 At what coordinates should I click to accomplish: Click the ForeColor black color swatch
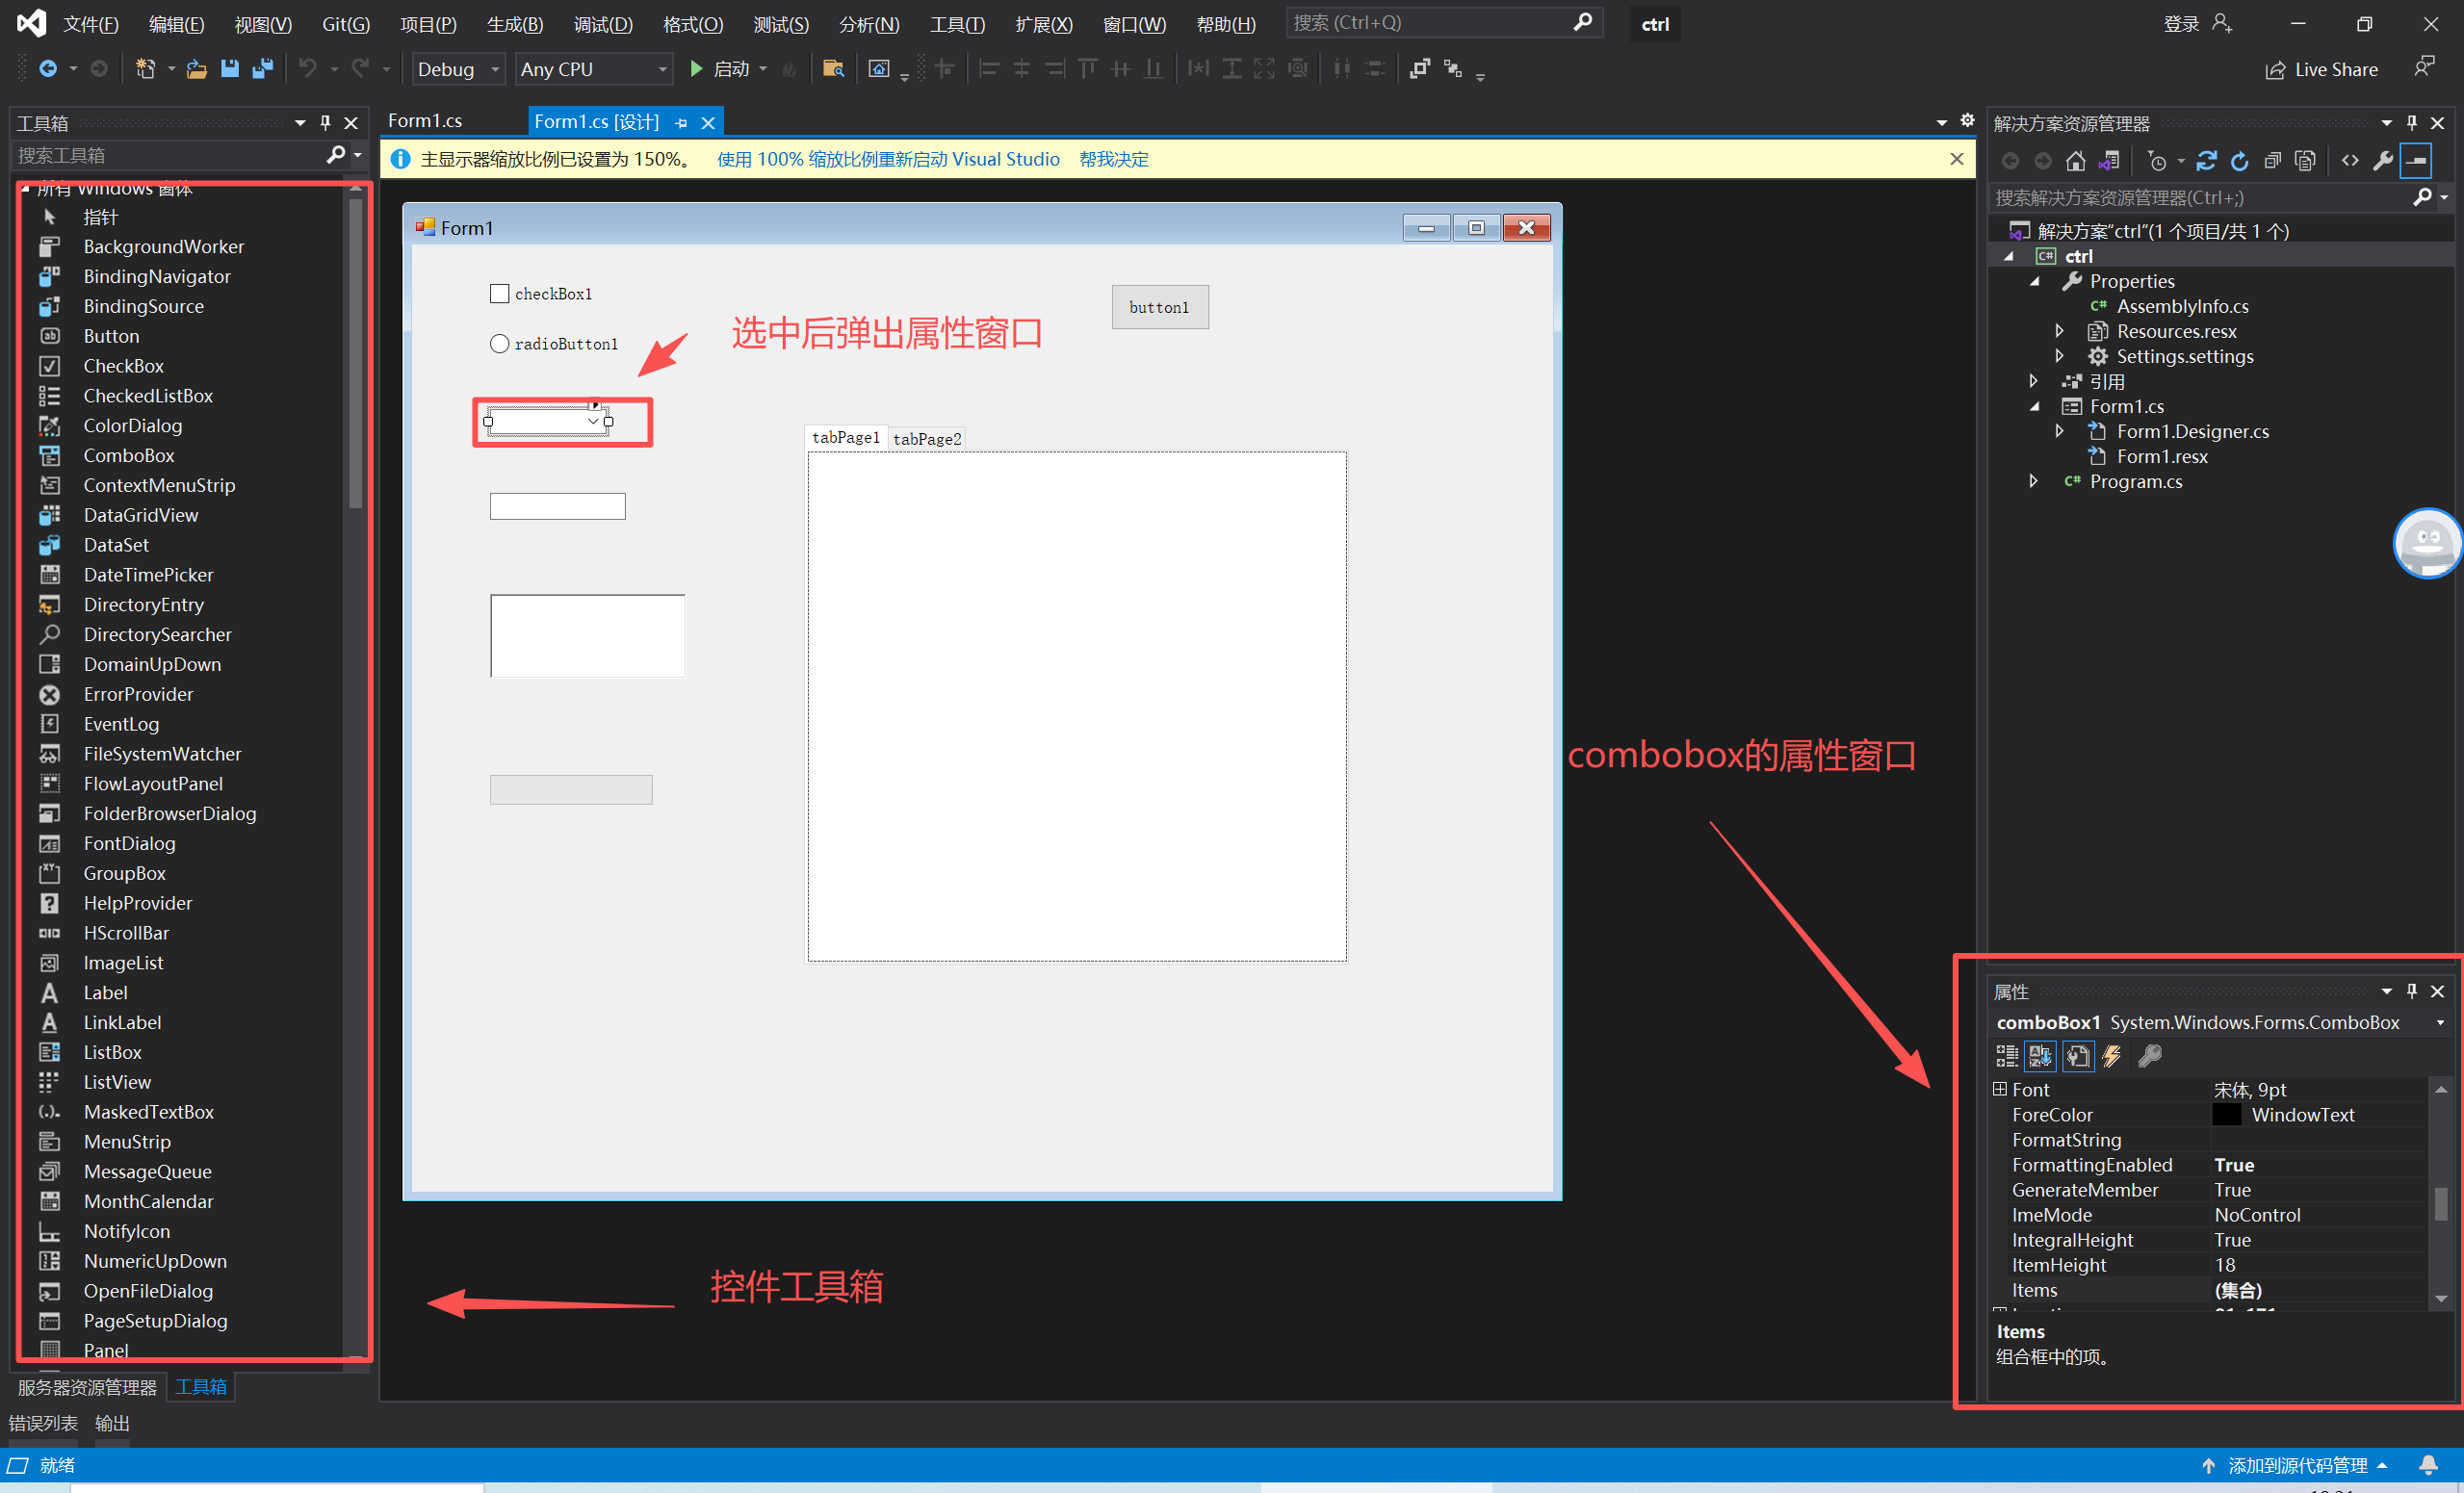[x=2227, y=1114]
